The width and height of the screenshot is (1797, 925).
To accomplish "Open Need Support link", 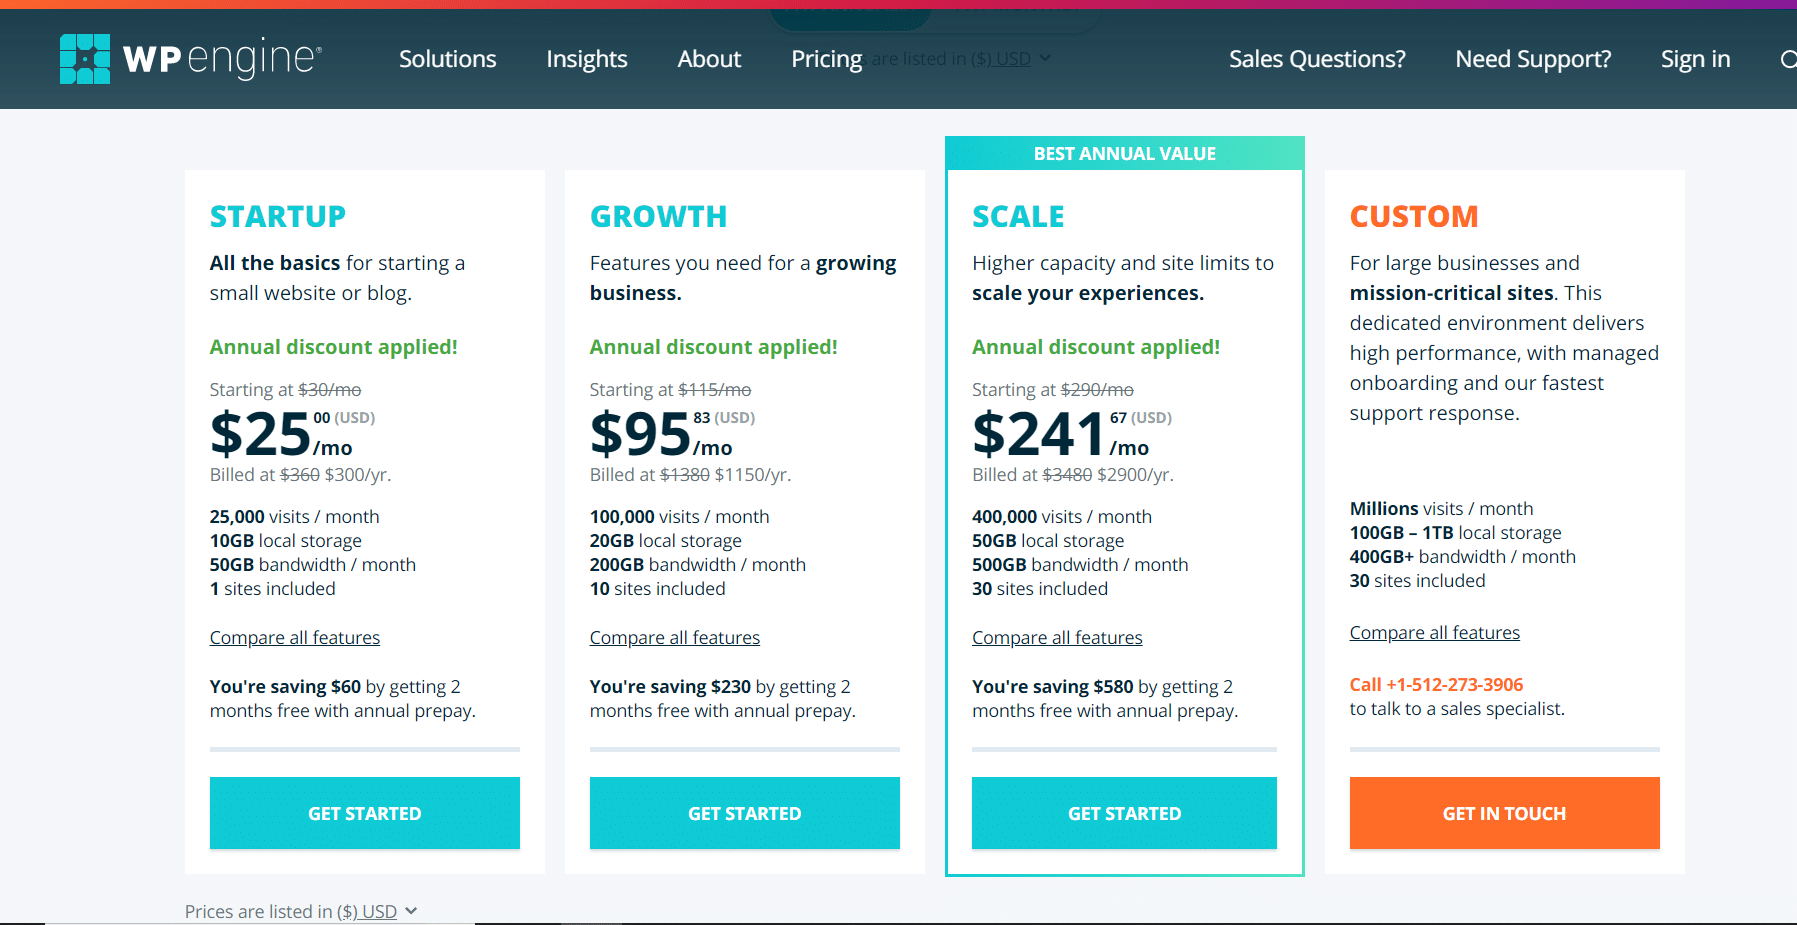I will [x=1532, y=59].
